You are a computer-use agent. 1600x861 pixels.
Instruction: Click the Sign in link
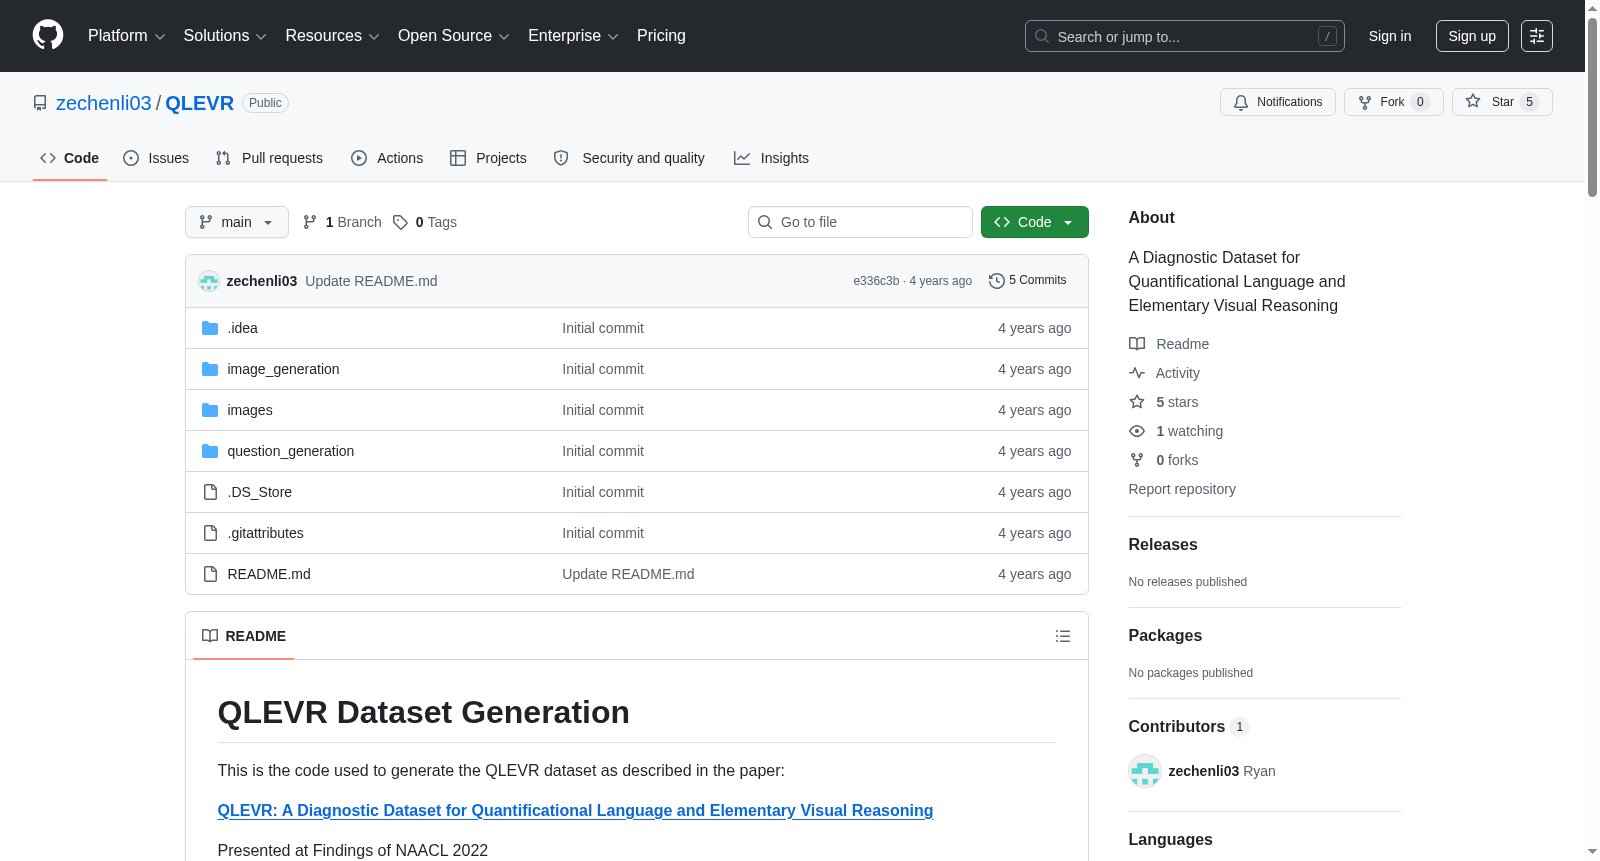1390,36
